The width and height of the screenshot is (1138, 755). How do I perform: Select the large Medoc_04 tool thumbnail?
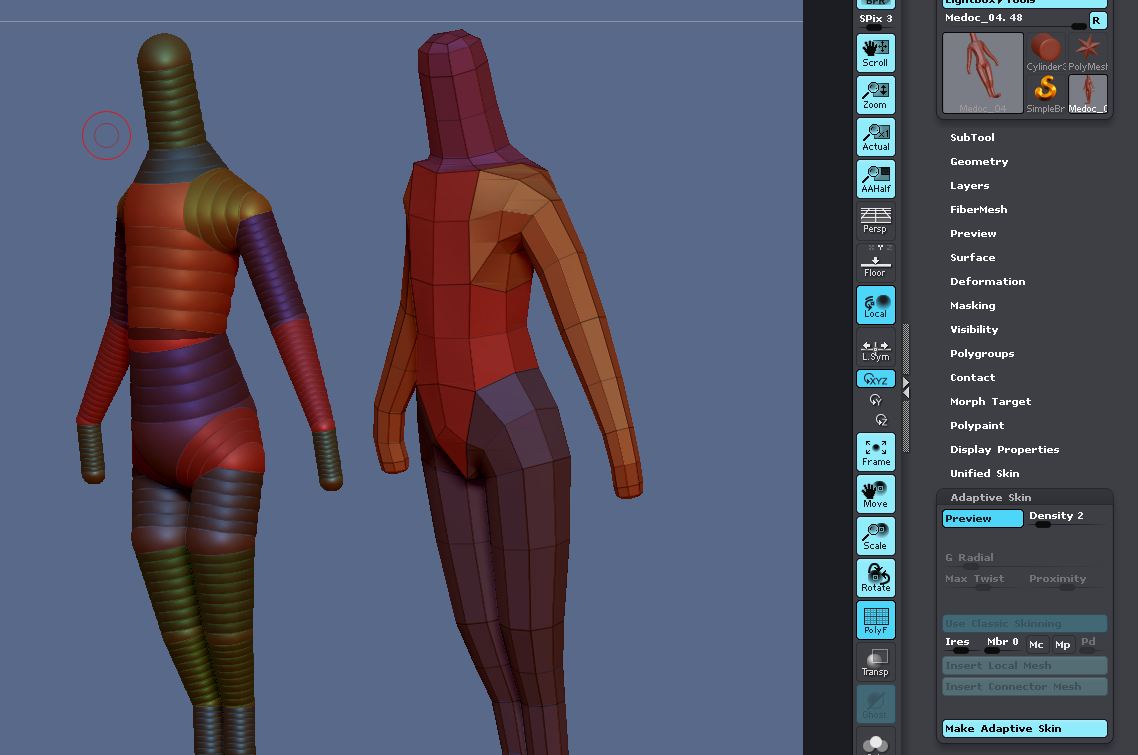pyautogui.click(x=983, y=73)
